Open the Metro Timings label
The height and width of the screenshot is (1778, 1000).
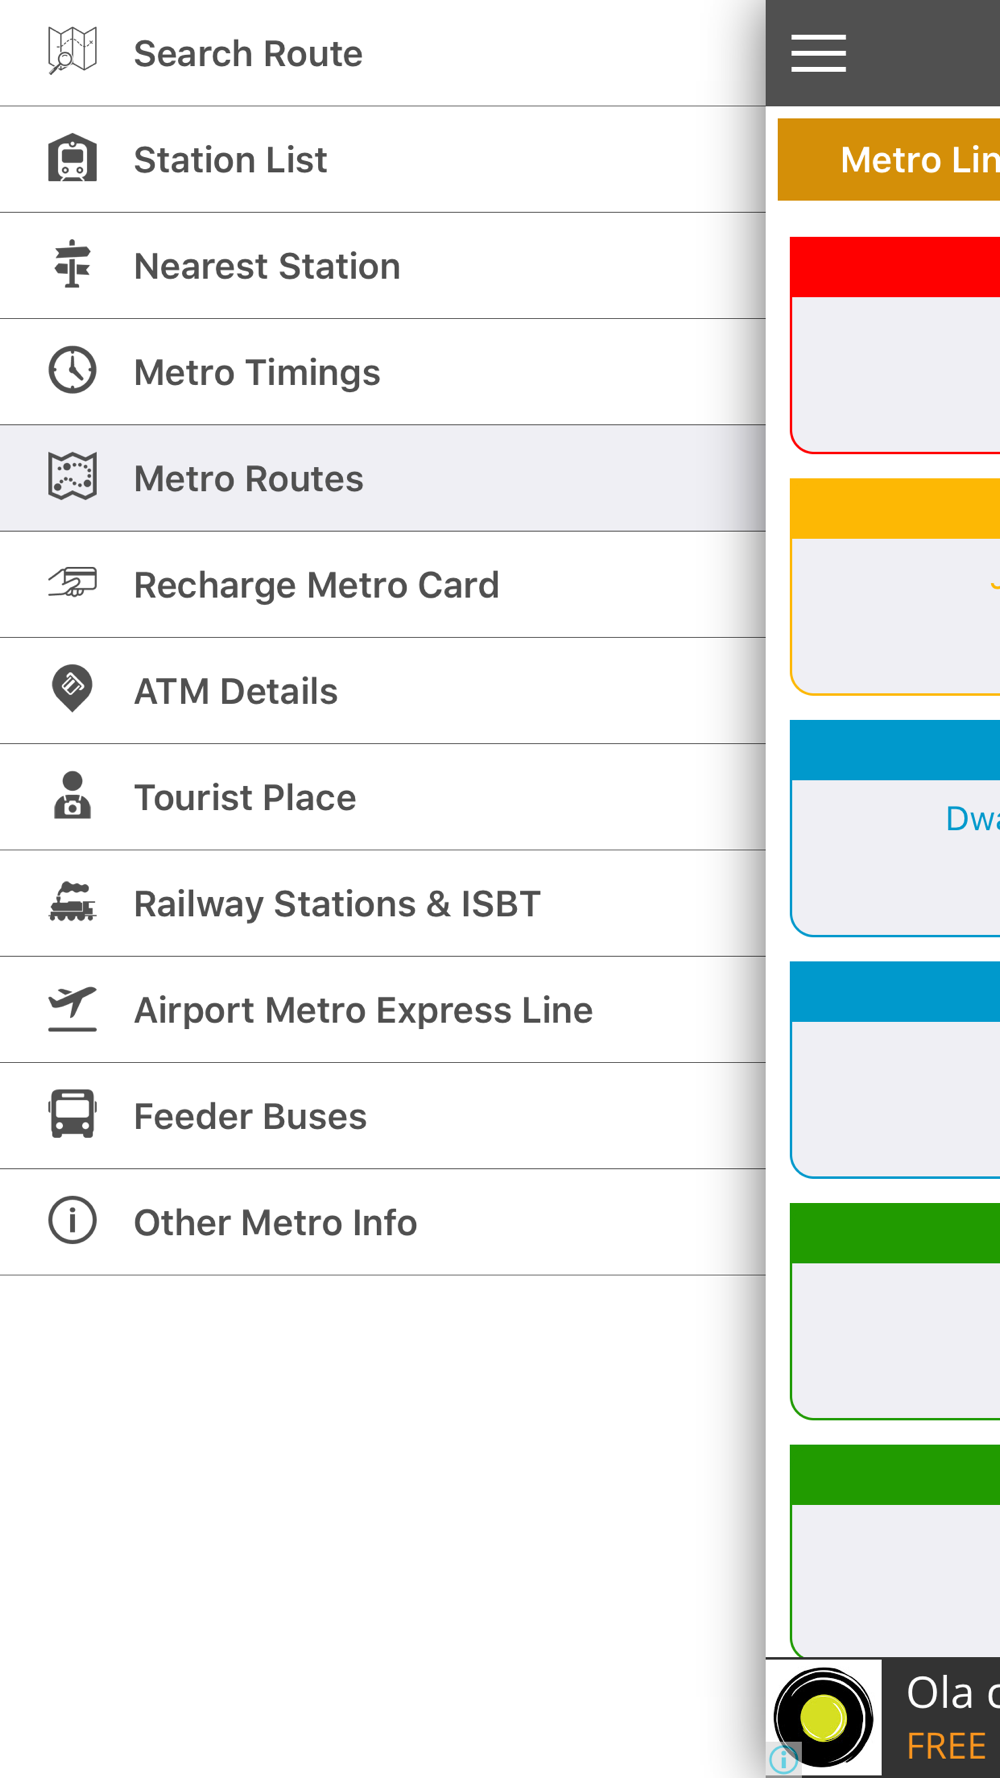tap(257, 372)
